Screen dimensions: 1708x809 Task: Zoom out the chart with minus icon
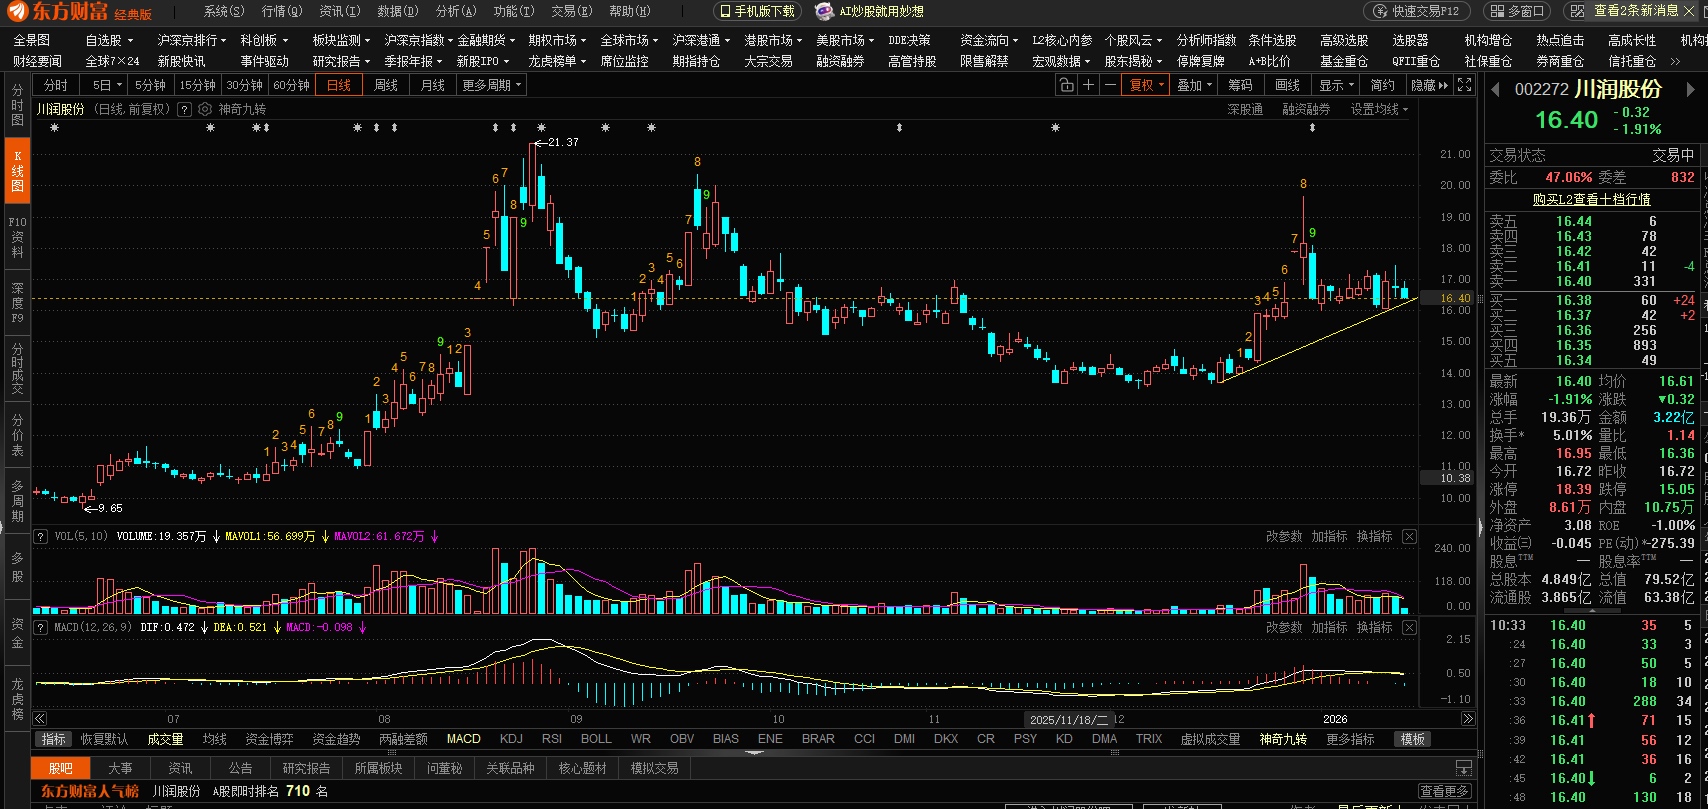(x=1110, y=85)
